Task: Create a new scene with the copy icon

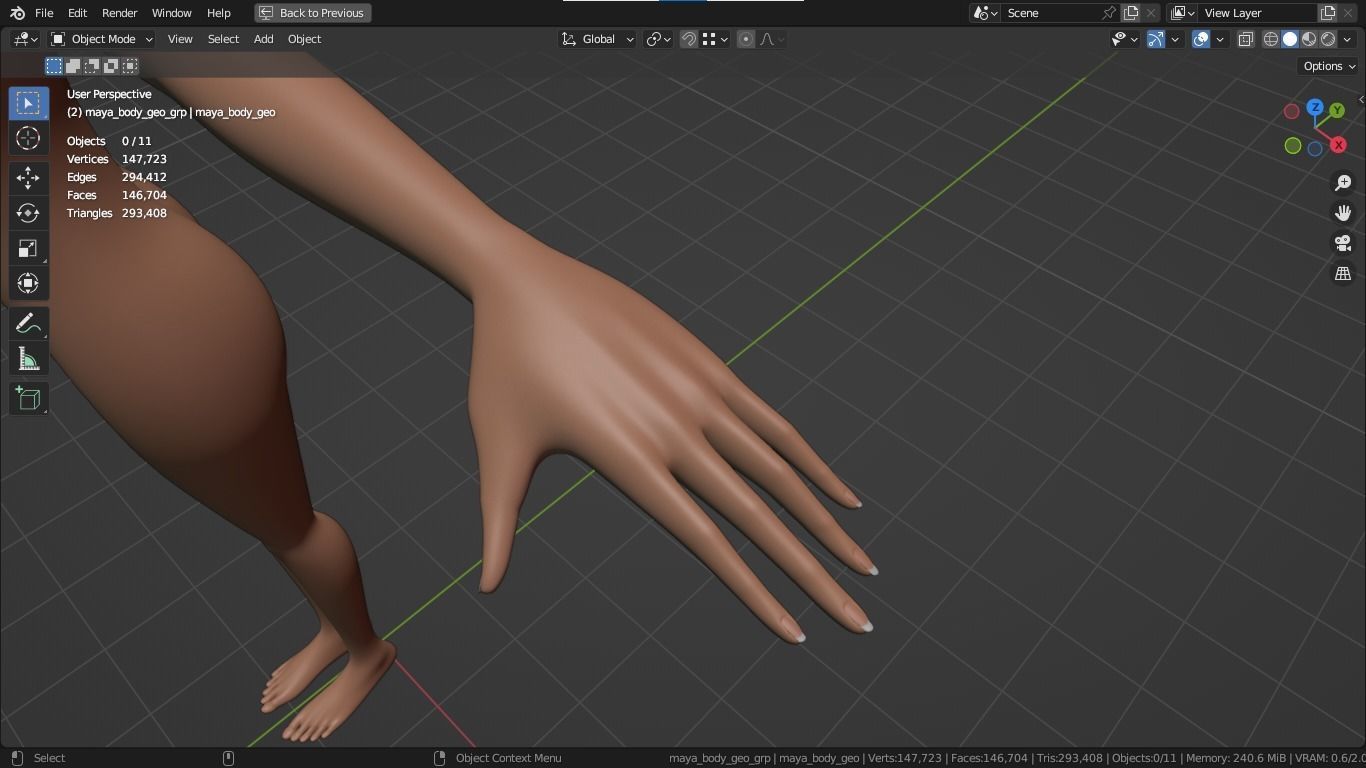Action: [x=1131, y=13]
